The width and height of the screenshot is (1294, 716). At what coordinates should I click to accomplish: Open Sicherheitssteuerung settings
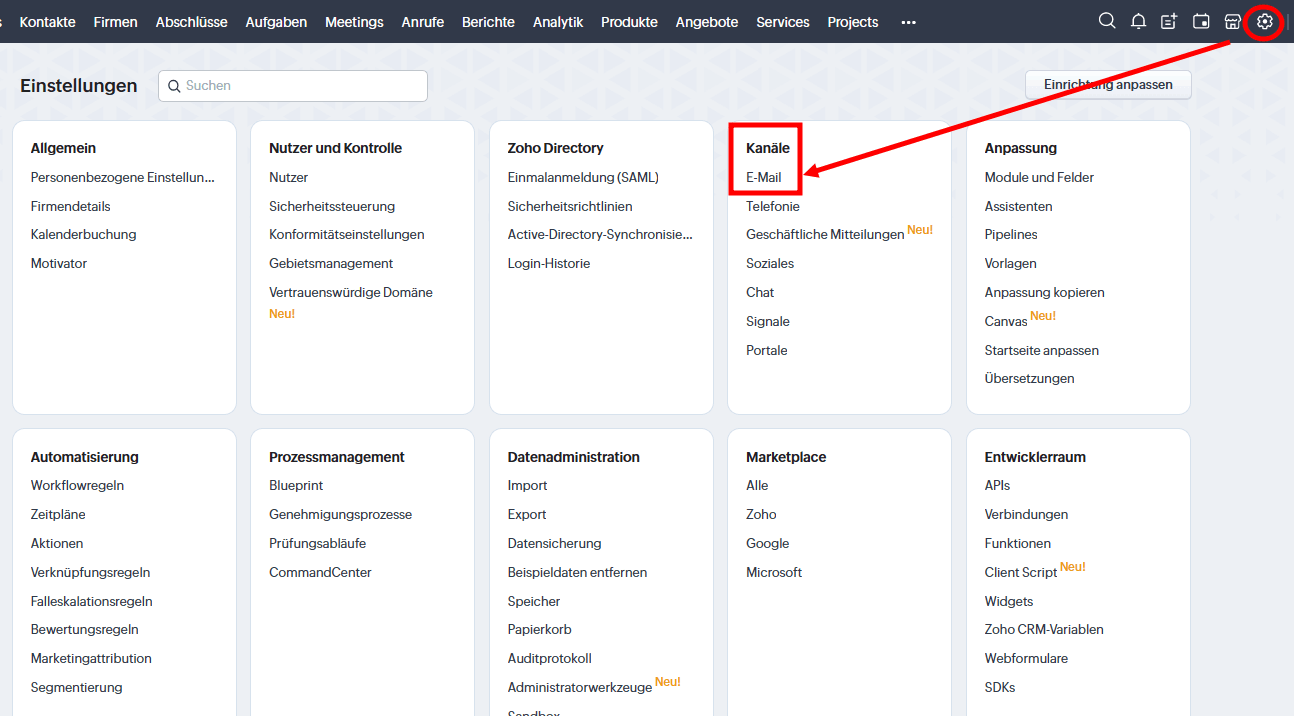point(332,206)
